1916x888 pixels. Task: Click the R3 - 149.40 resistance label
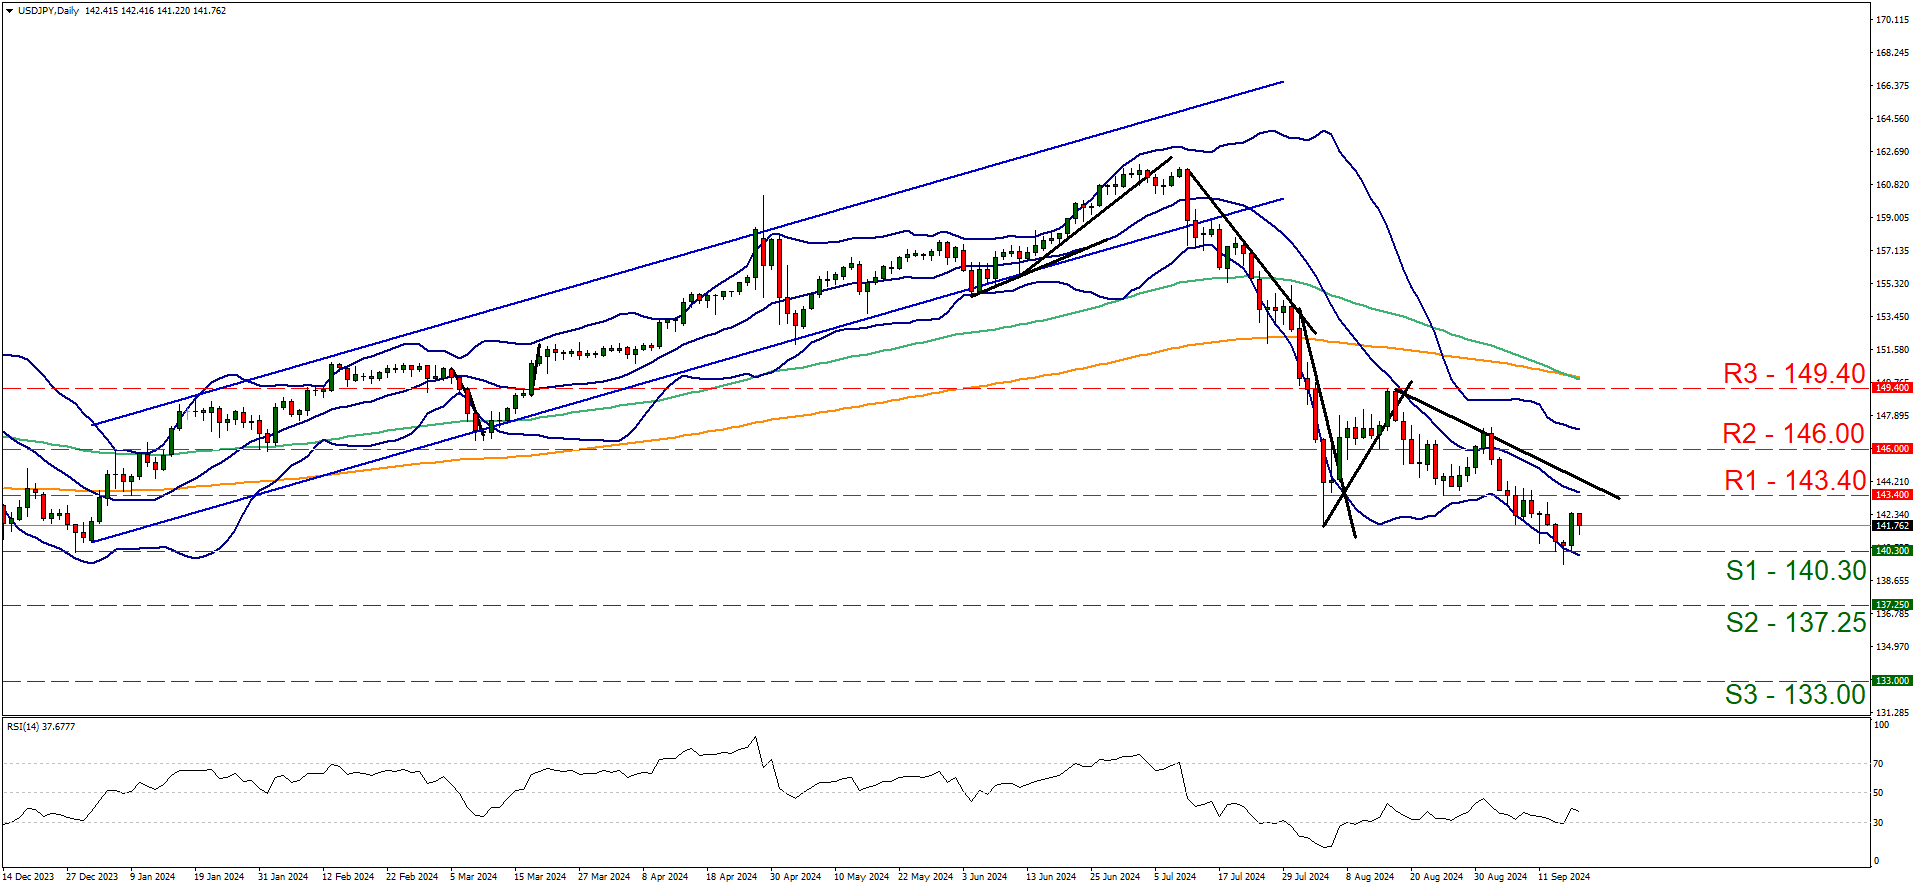1794,374
